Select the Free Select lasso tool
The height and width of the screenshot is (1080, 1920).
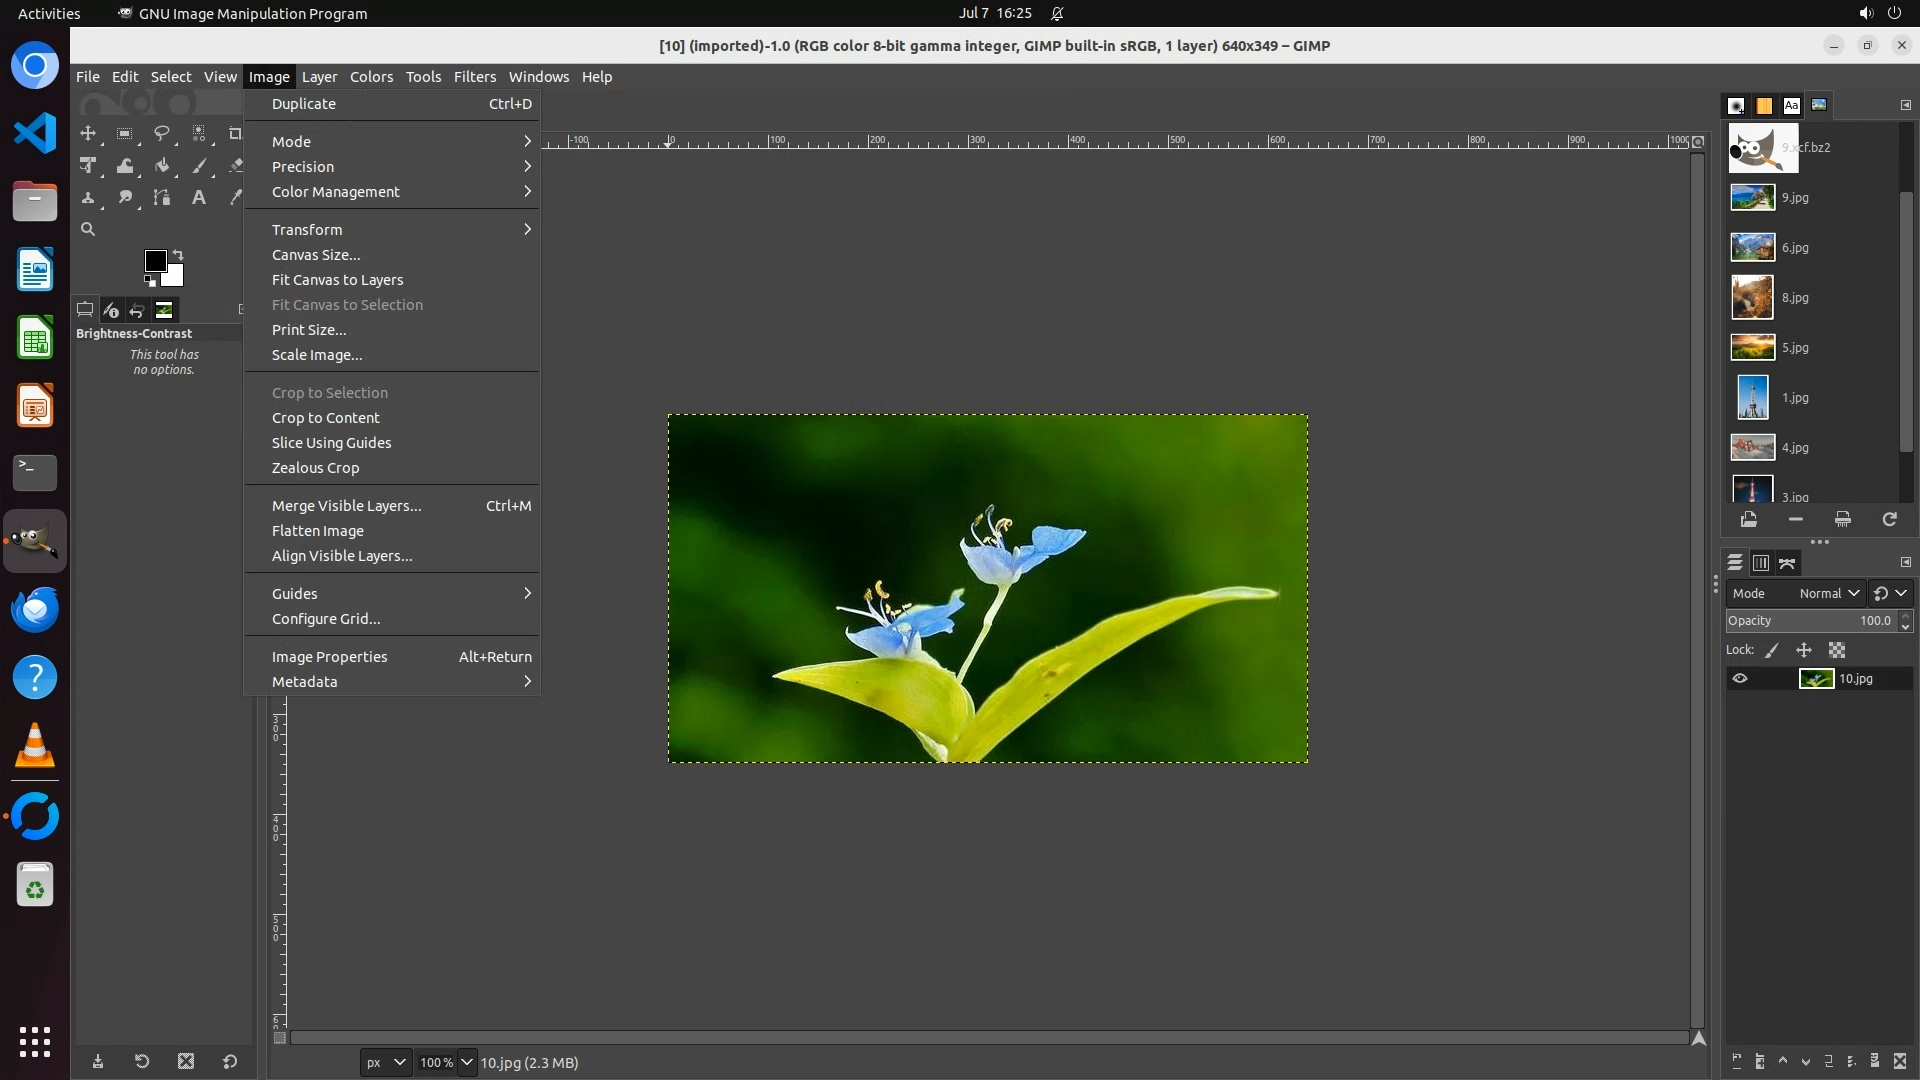[161, 133]
